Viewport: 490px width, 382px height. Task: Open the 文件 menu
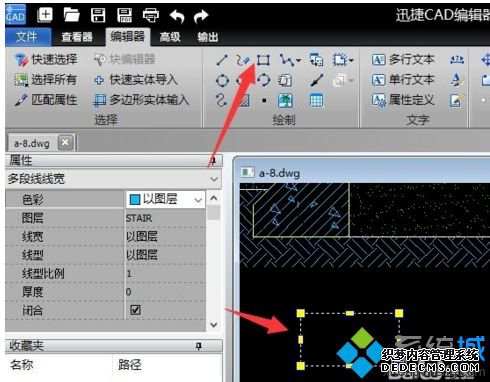coord(27,37)
